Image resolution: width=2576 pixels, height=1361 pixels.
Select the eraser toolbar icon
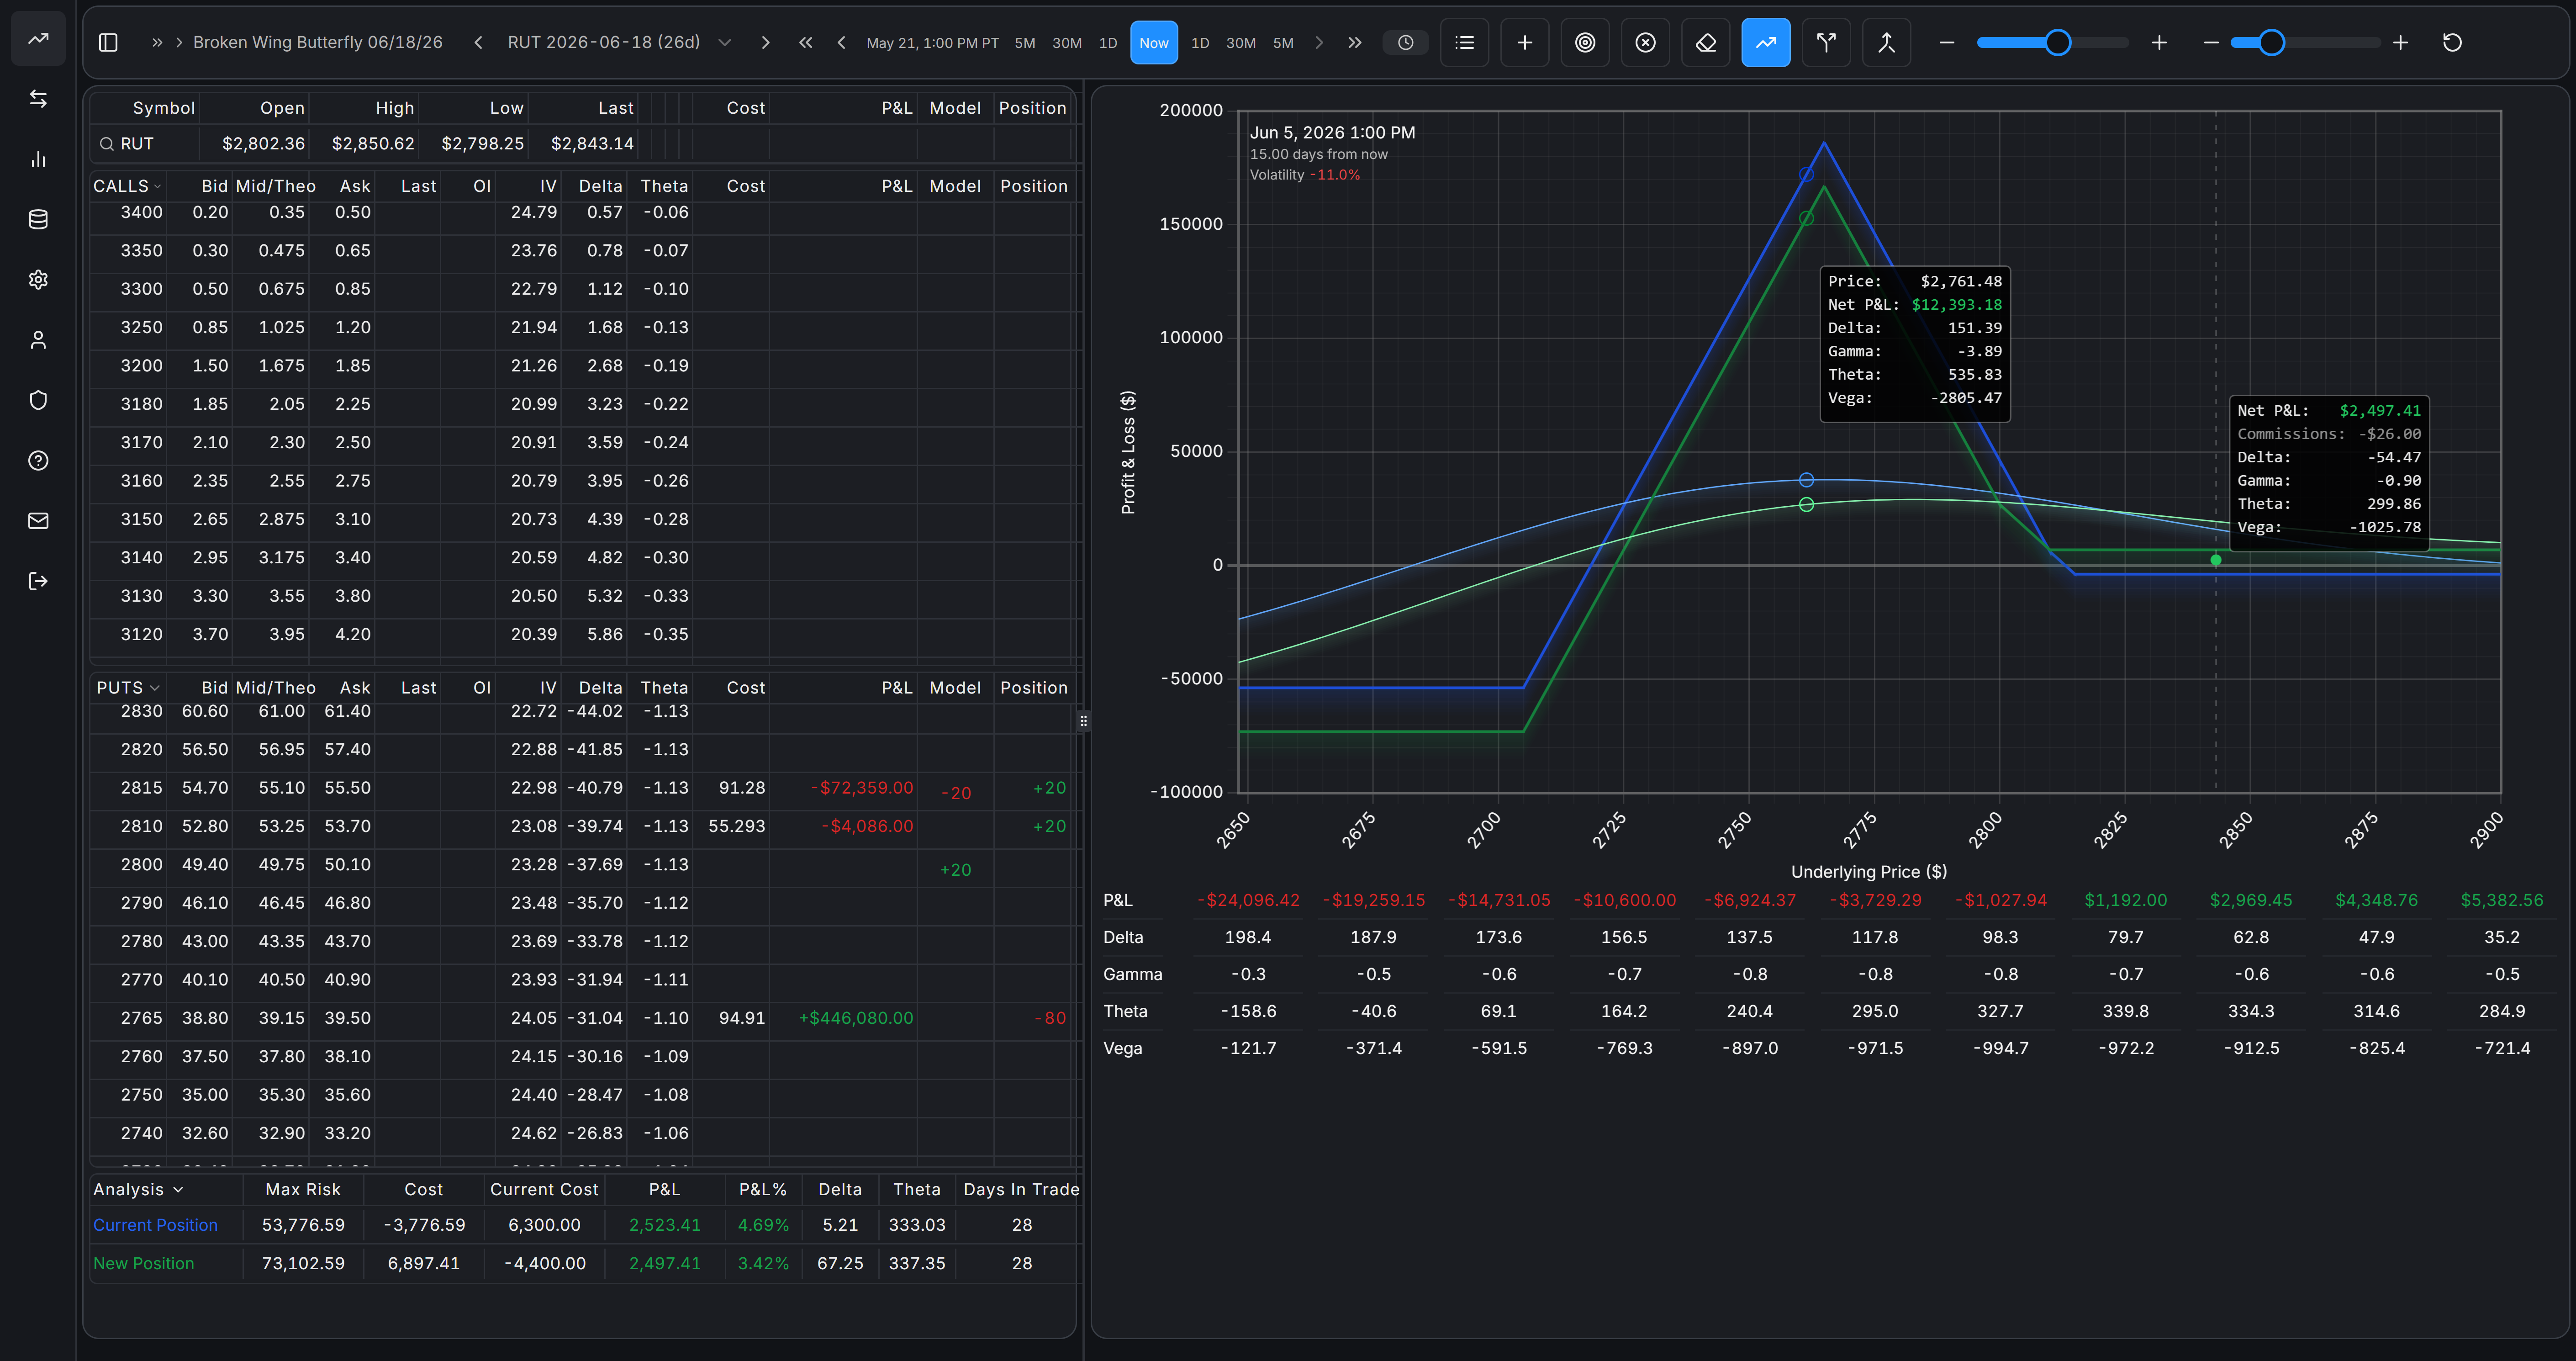[1706, 43]
